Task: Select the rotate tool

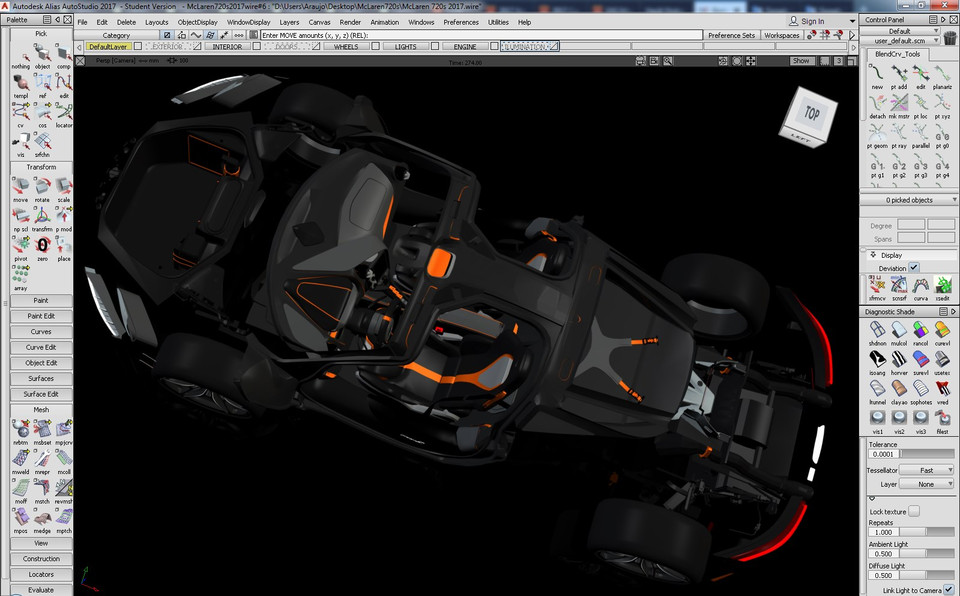Action: click(42, 188)
